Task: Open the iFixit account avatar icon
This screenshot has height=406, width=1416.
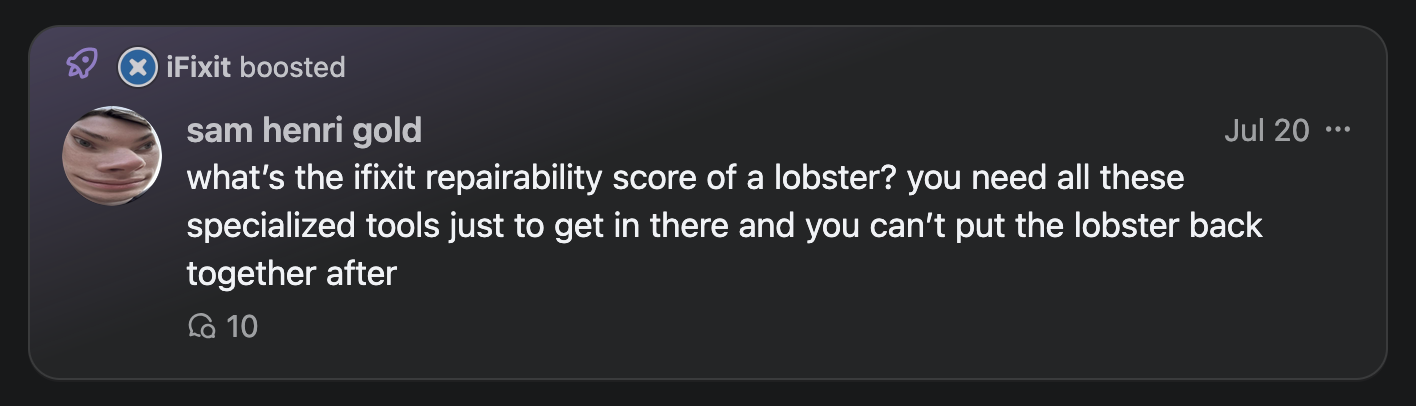Action: coord(138,68)
